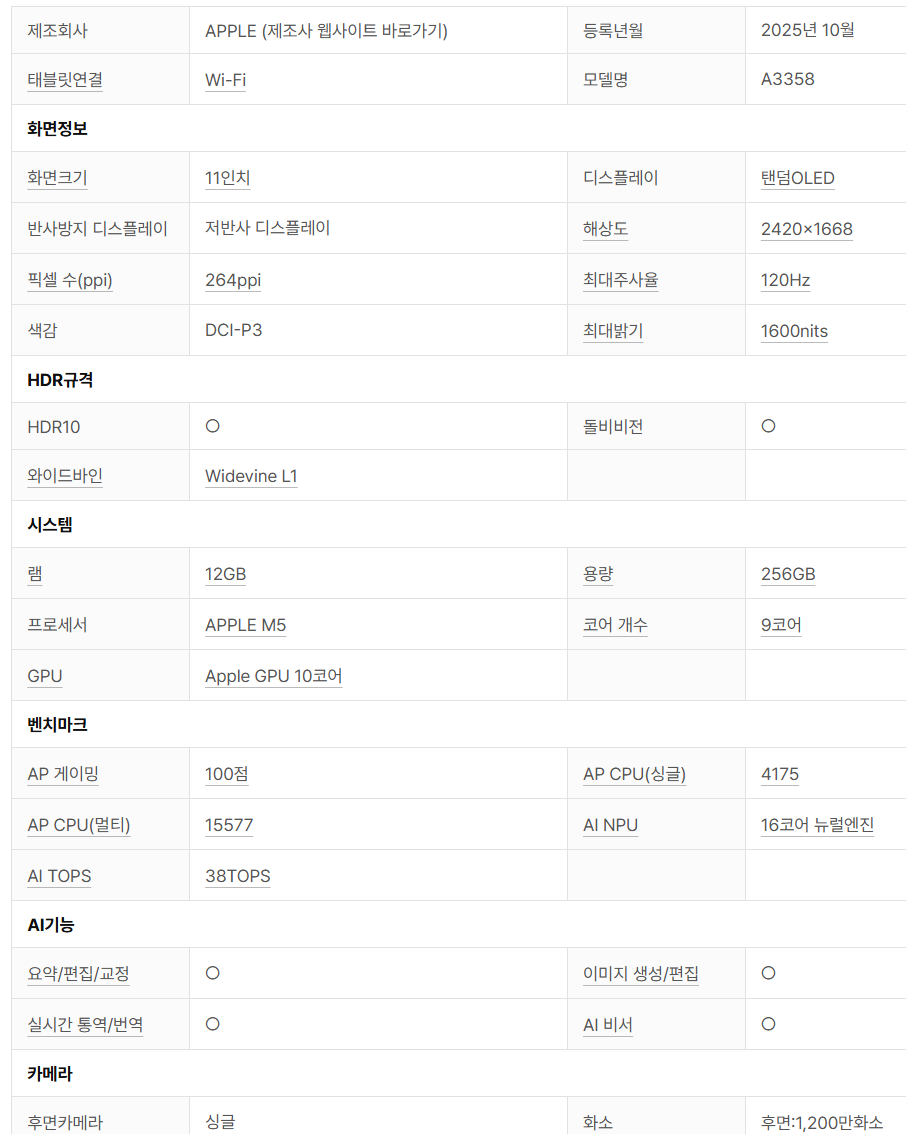906x1134 pixels.
Task: Open the 최대밝기 term link
Action: click(x=612, y=331)
